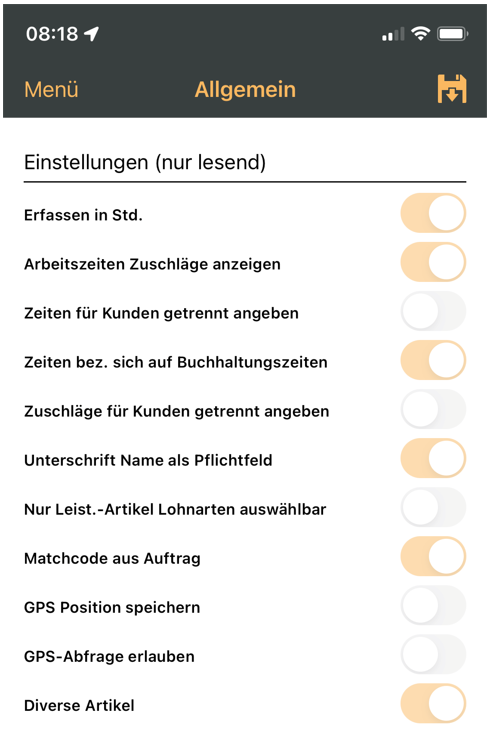Tap the 08:18 clock in status bar
Screen dimensions: 490x732
pos(52,34)
